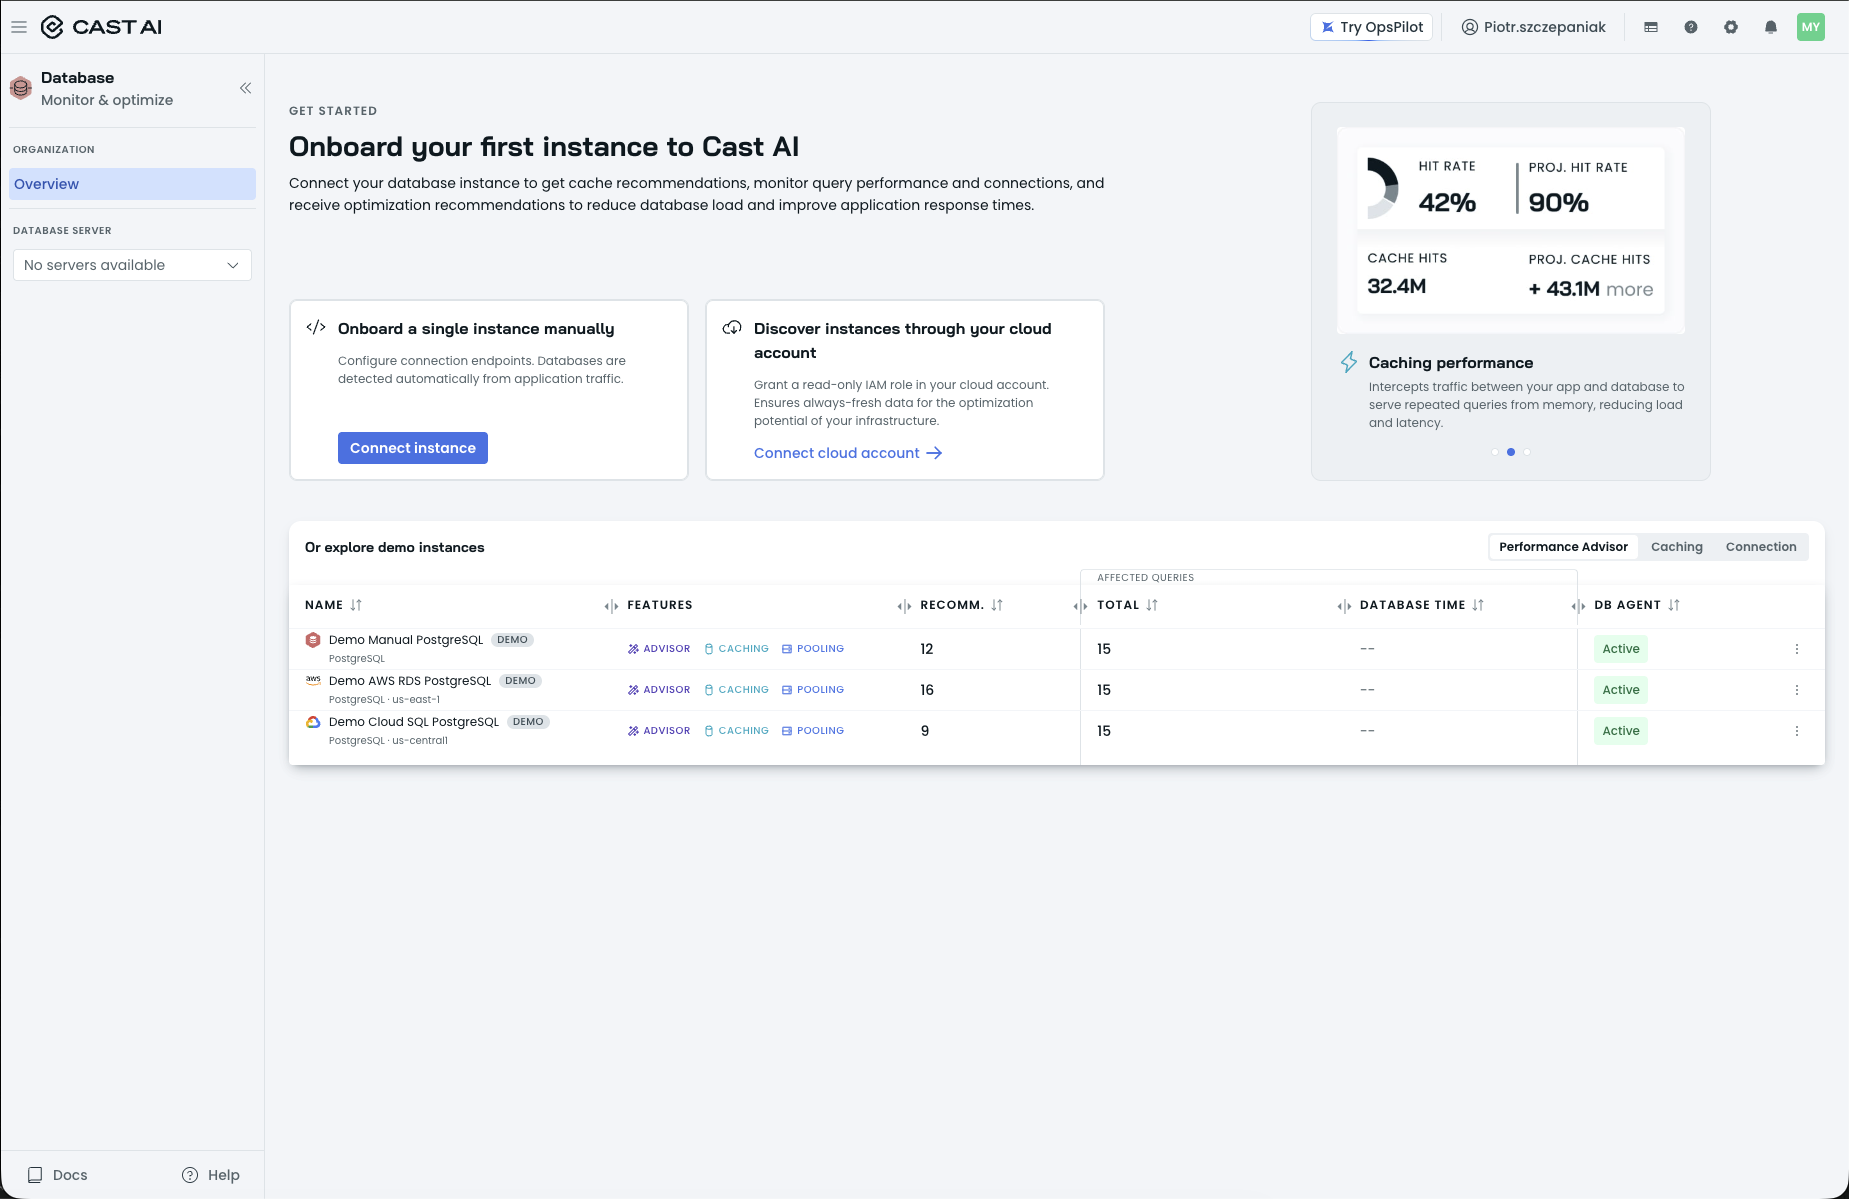Sort by the Database Time column

click(1478, 605)
